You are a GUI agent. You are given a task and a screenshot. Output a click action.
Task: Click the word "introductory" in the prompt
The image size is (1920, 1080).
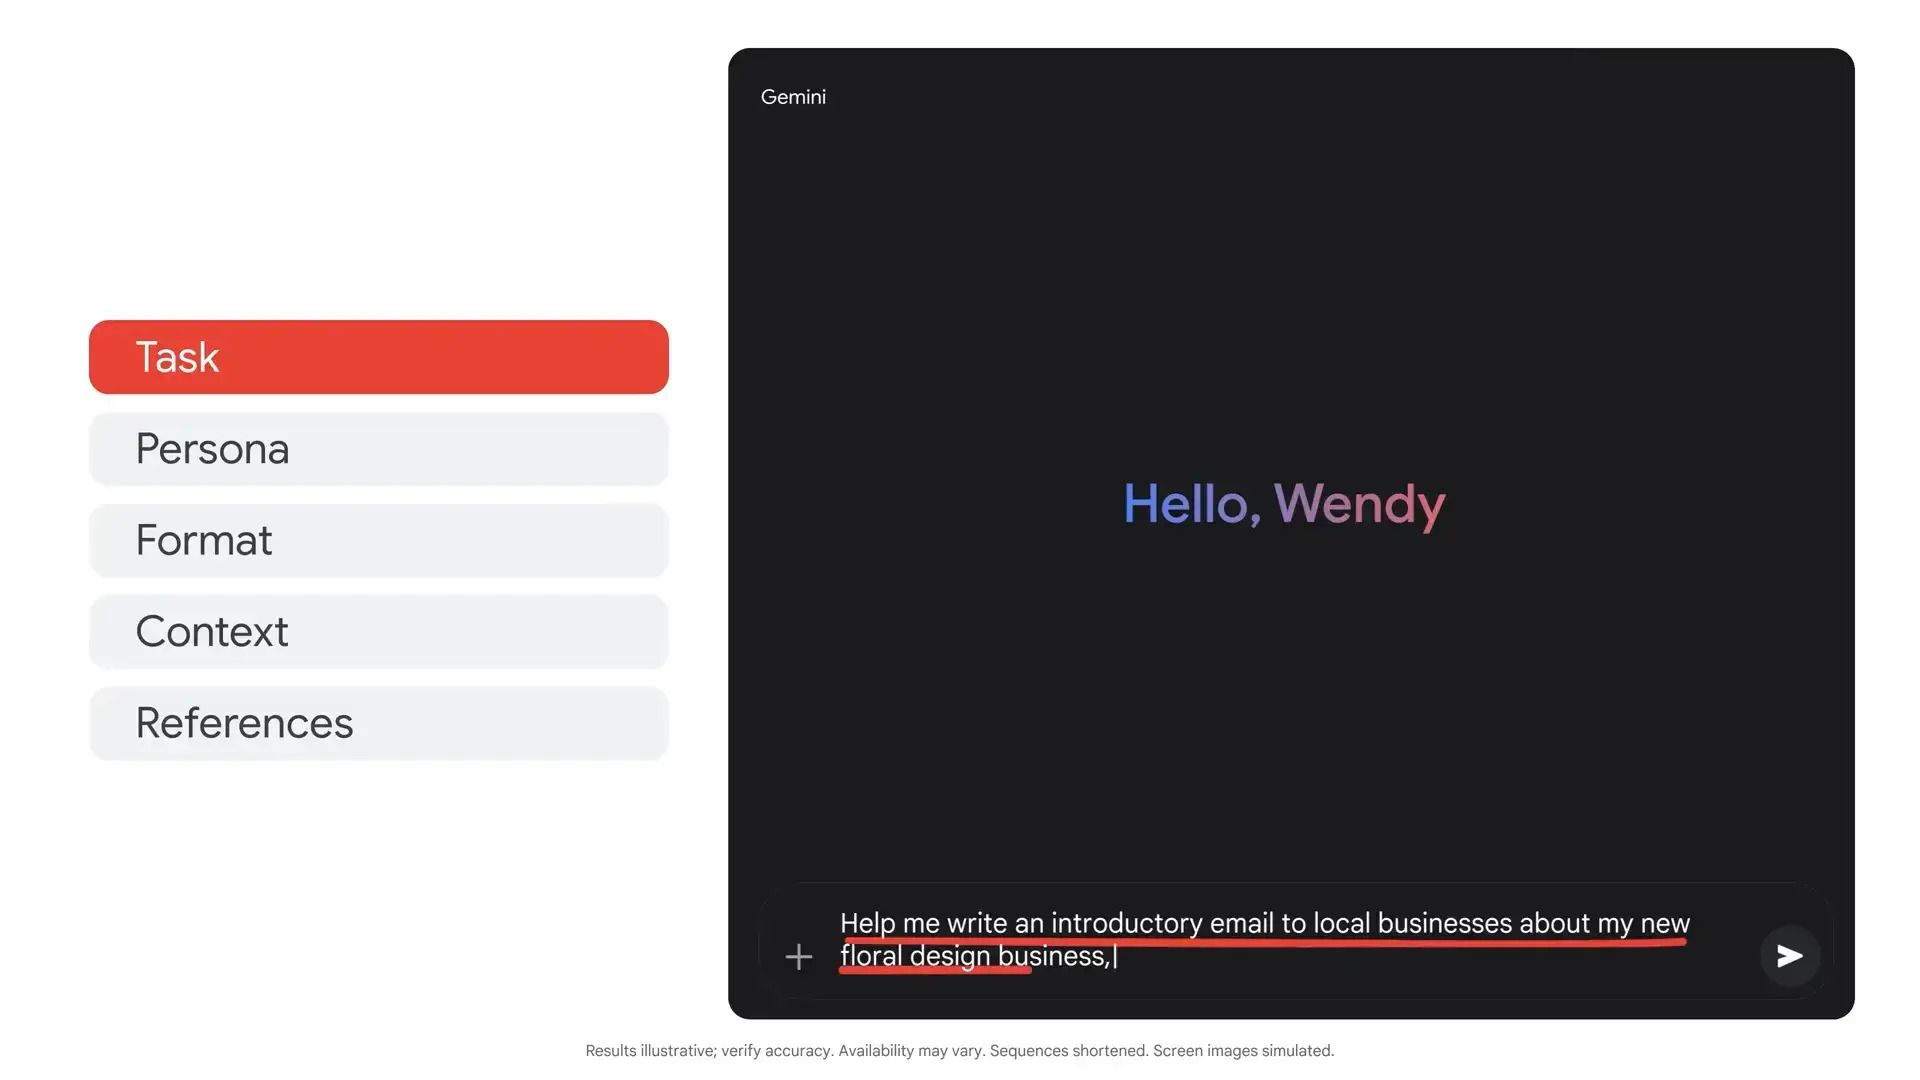point(1126,923)
